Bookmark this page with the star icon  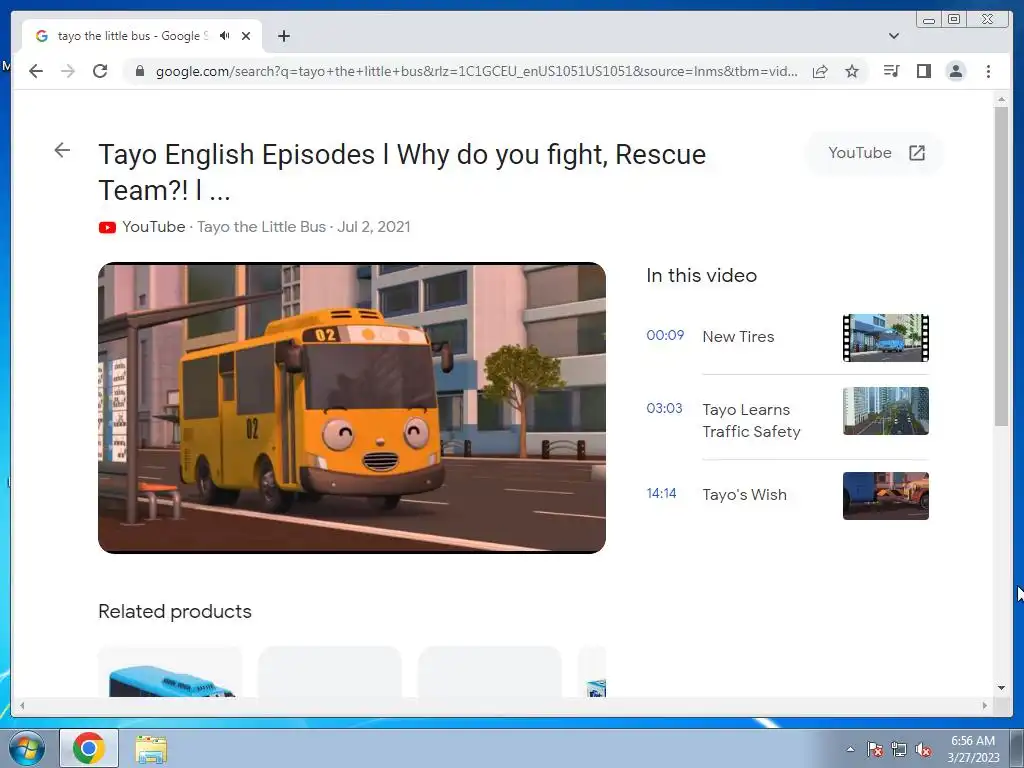(852, 71)
